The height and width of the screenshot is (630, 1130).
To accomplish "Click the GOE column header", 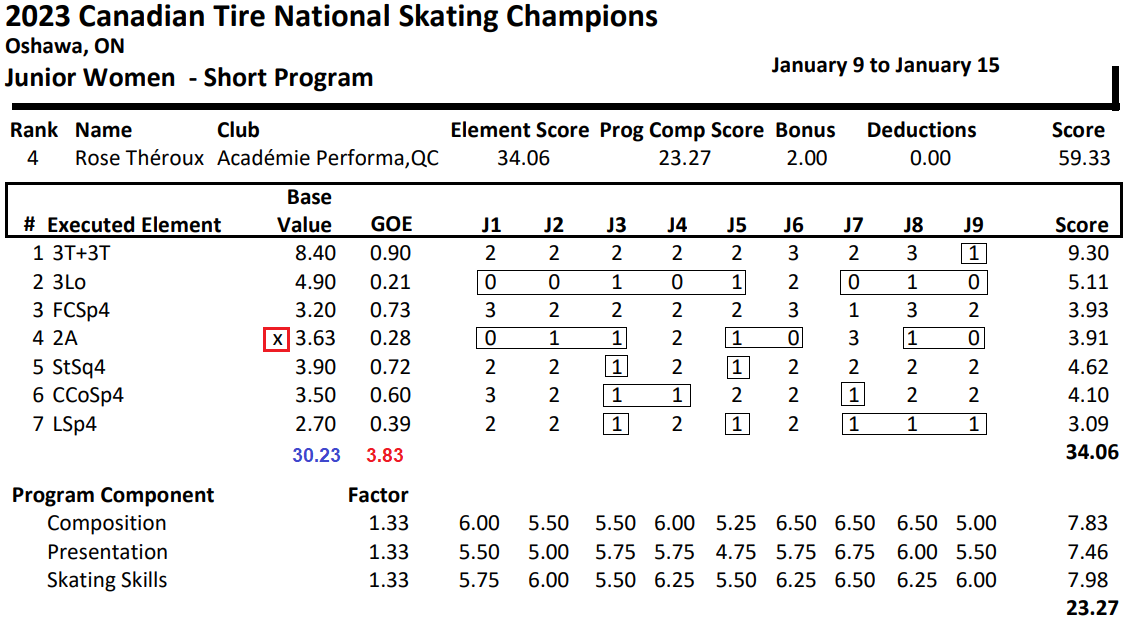I will pos(391,225).
